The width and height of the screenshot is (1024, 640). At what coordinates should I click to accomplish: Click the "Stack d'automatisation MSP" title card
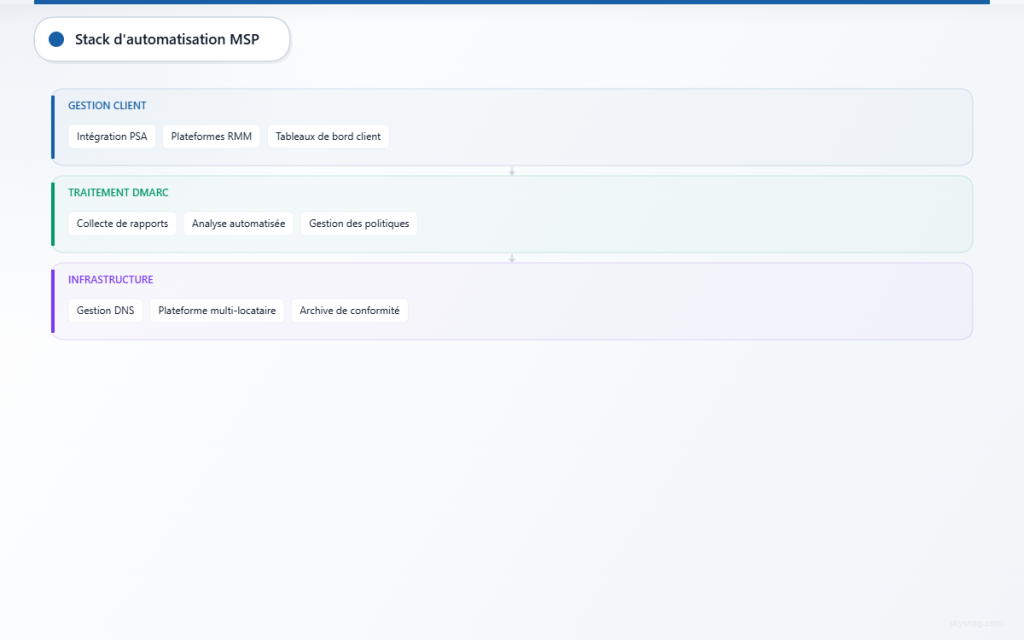[161, 39]
